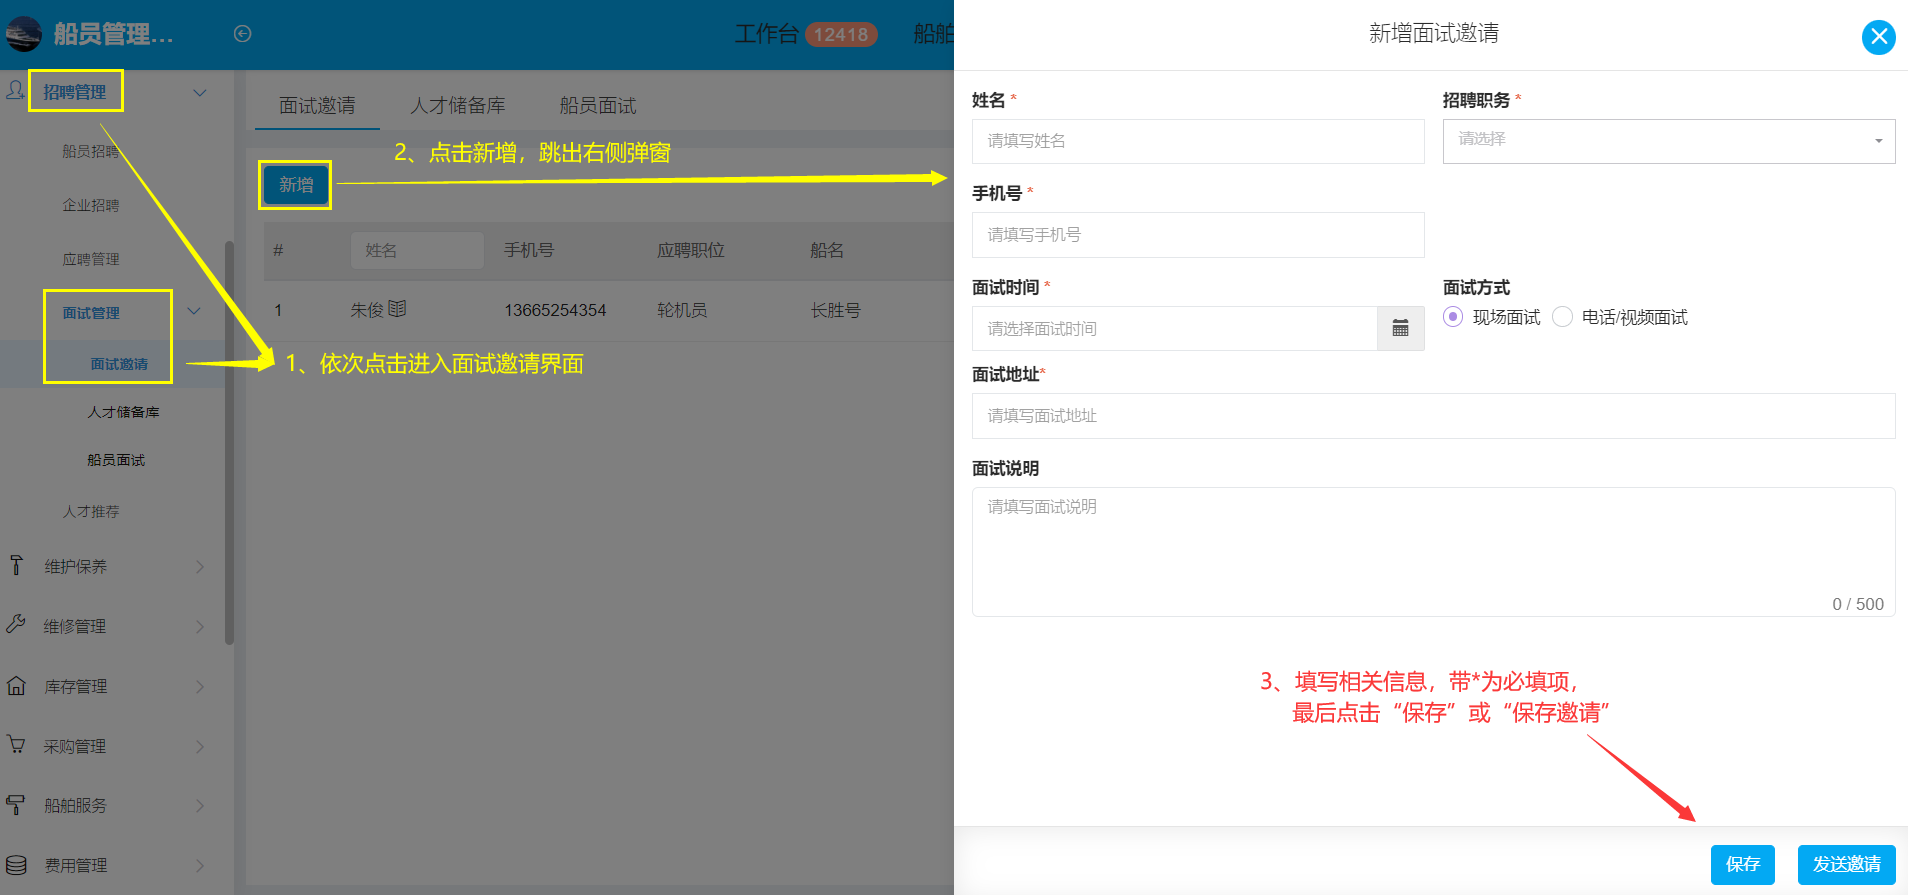Expand the 维护保养 menu
Image resolution: width=1908 pixels, height=895 pixels.
point(200,566)
